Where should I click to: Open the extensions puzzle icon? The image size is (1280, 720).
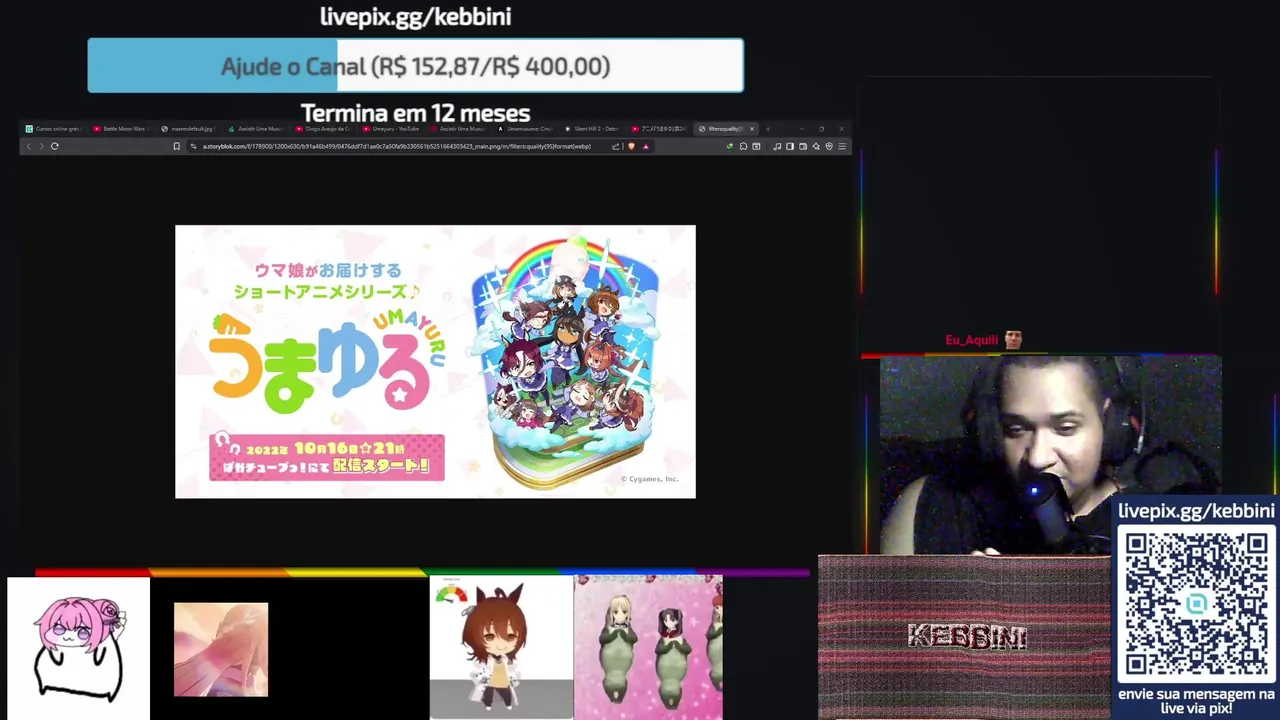click(x=743, y=146)
